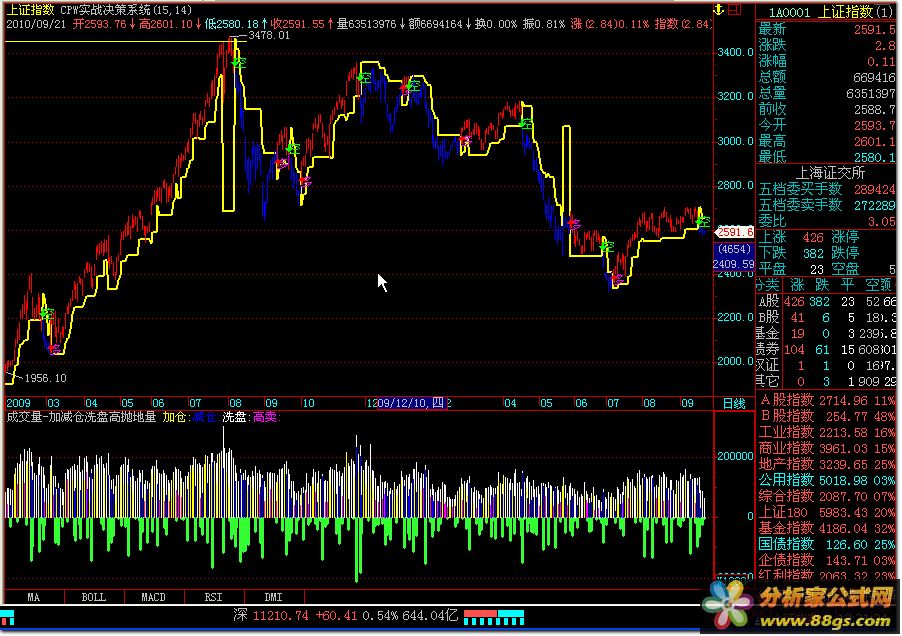Screen dimensions: 902x636
Task: Click the B股指数 254.77 row
Action: coord(827,416)
